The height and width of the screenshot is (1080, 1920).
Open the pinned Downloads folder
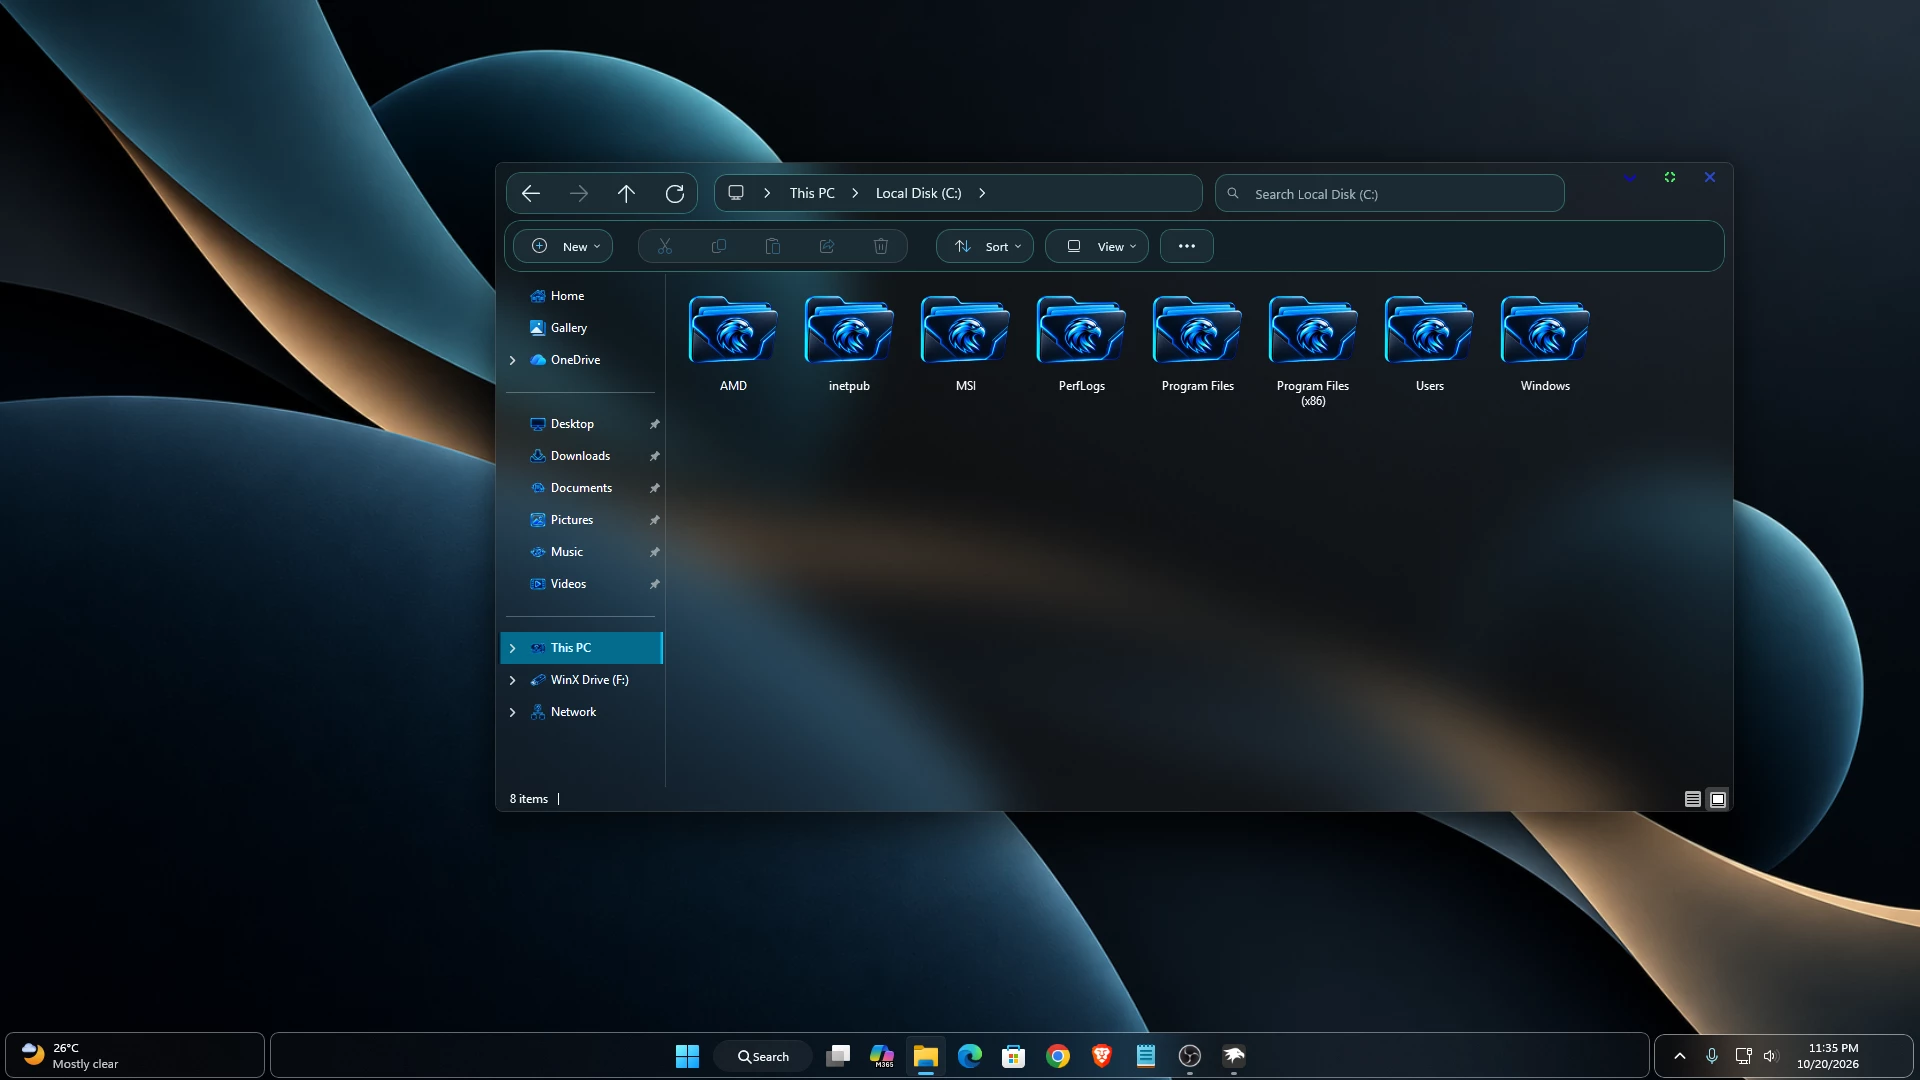[x=580, y=456]
